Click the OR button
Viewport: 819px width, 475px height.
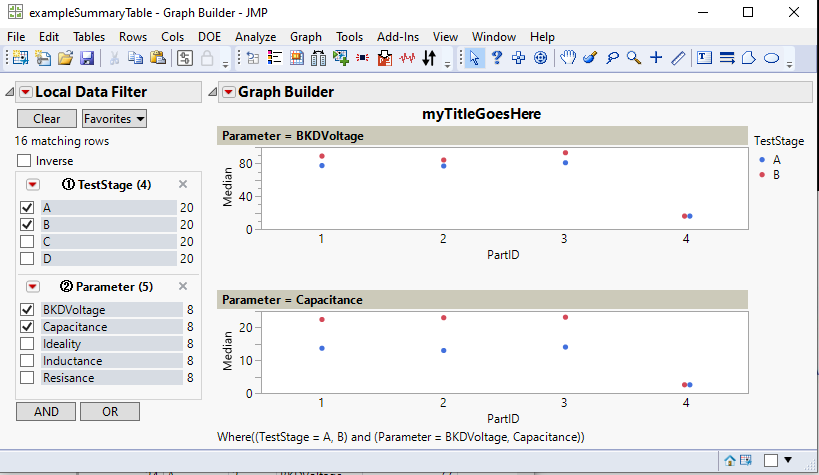(x=110, y=412)
